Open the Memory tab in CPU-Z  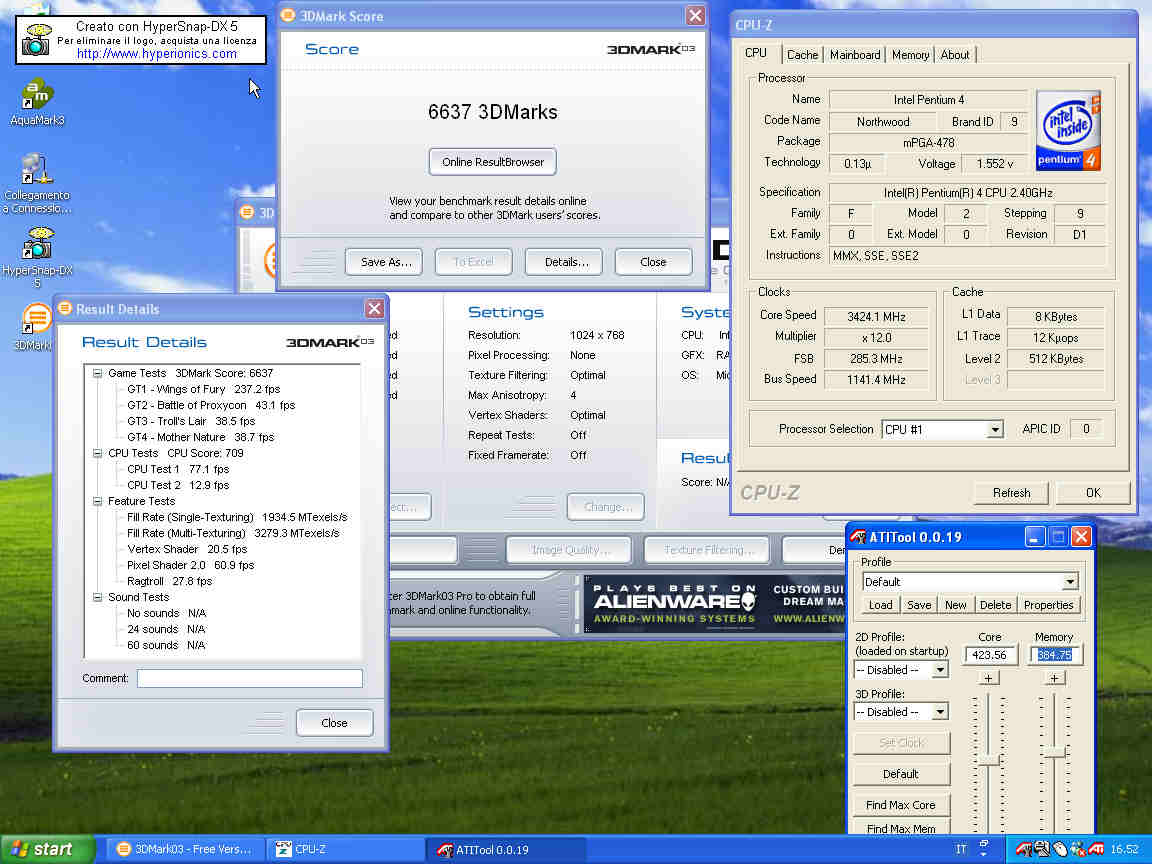[x=910, y=55]
